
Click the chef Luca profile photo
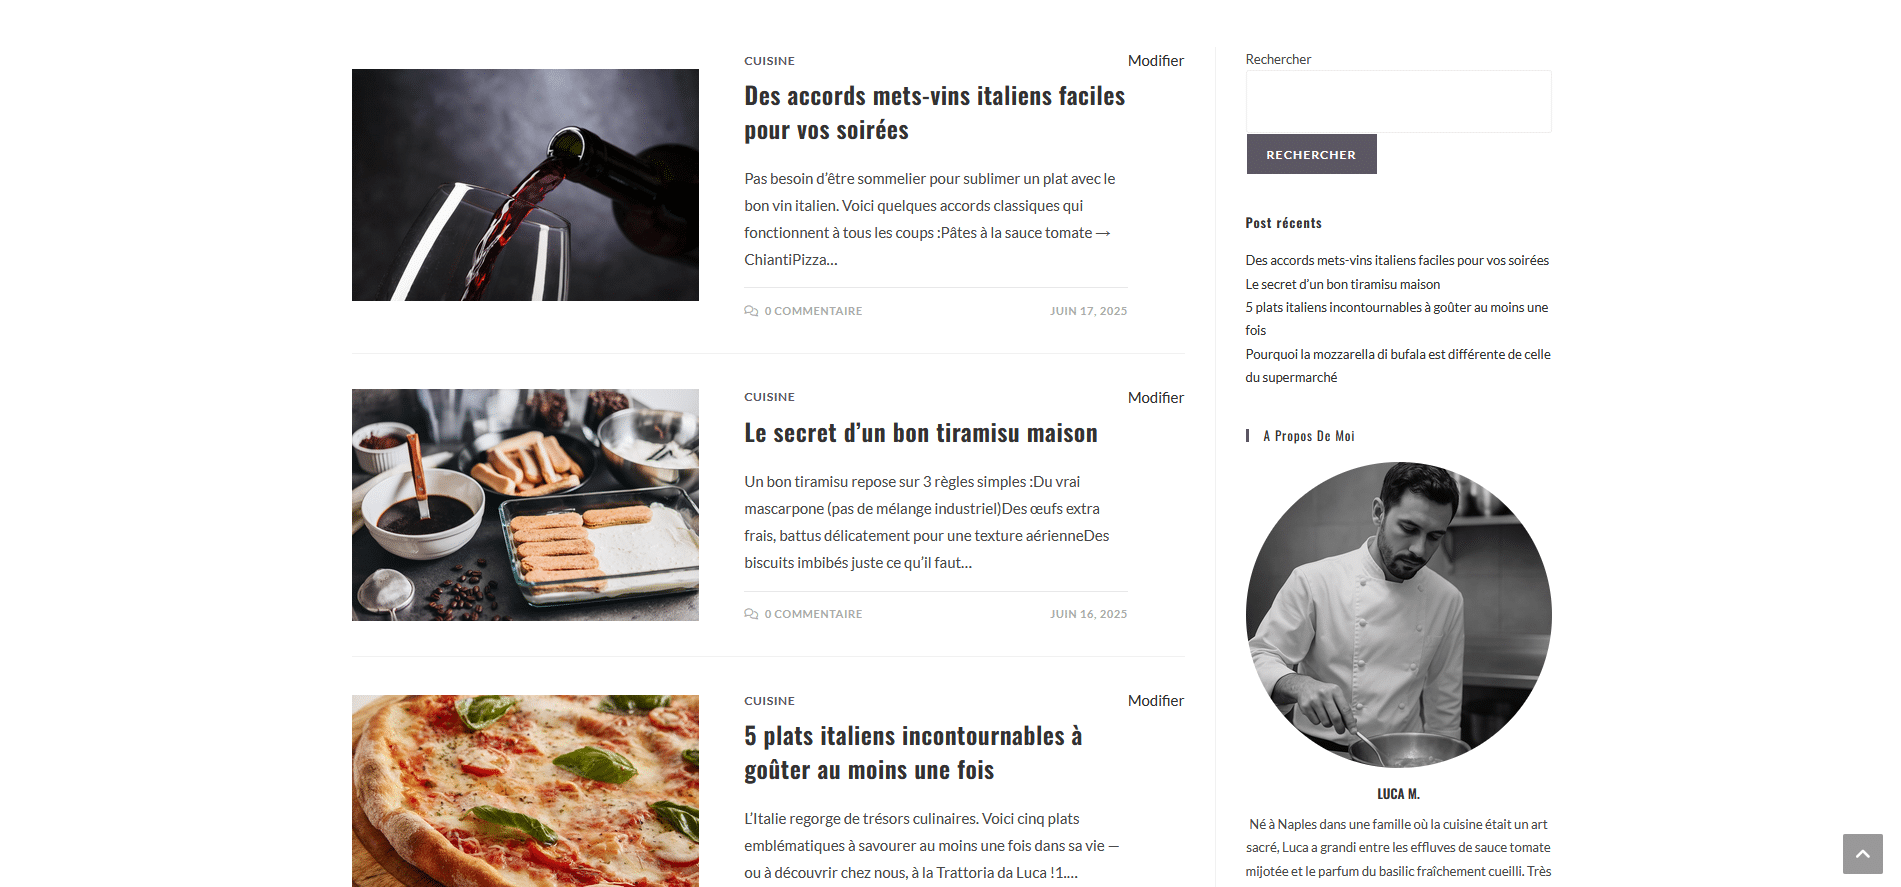pyautogui.click(x=1398, y=615)
